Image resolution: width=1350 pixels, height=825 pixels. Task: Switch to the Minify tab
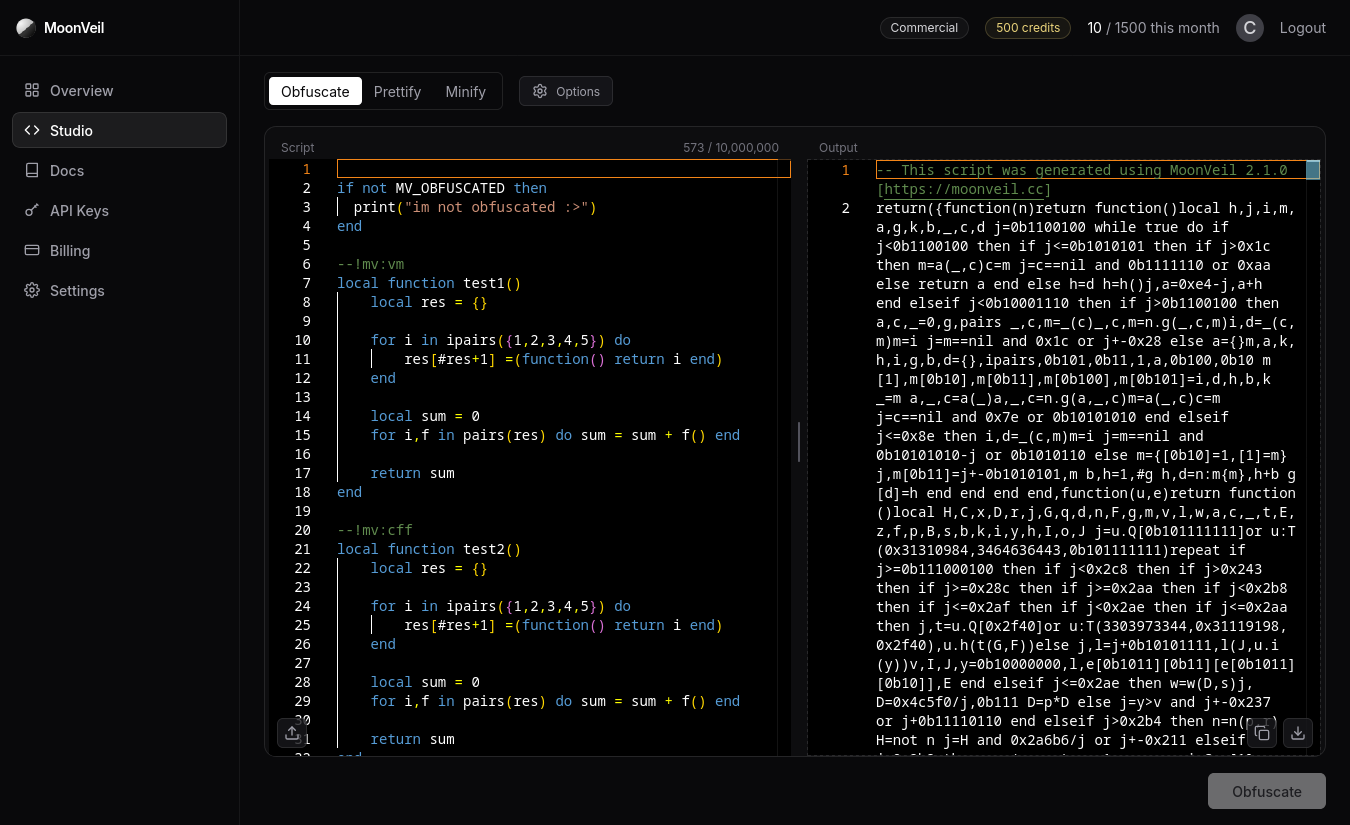pos(466,91)
